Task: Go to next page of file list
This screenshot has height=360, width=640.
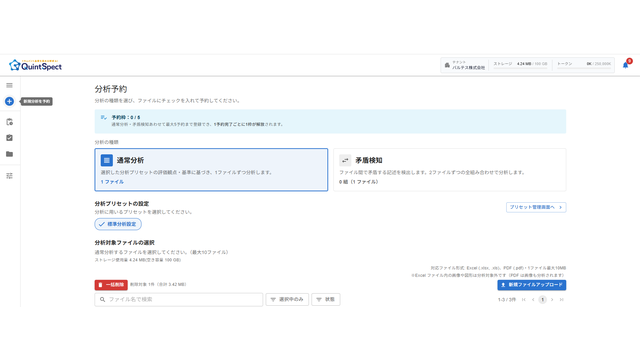Action: coord(552,300)
